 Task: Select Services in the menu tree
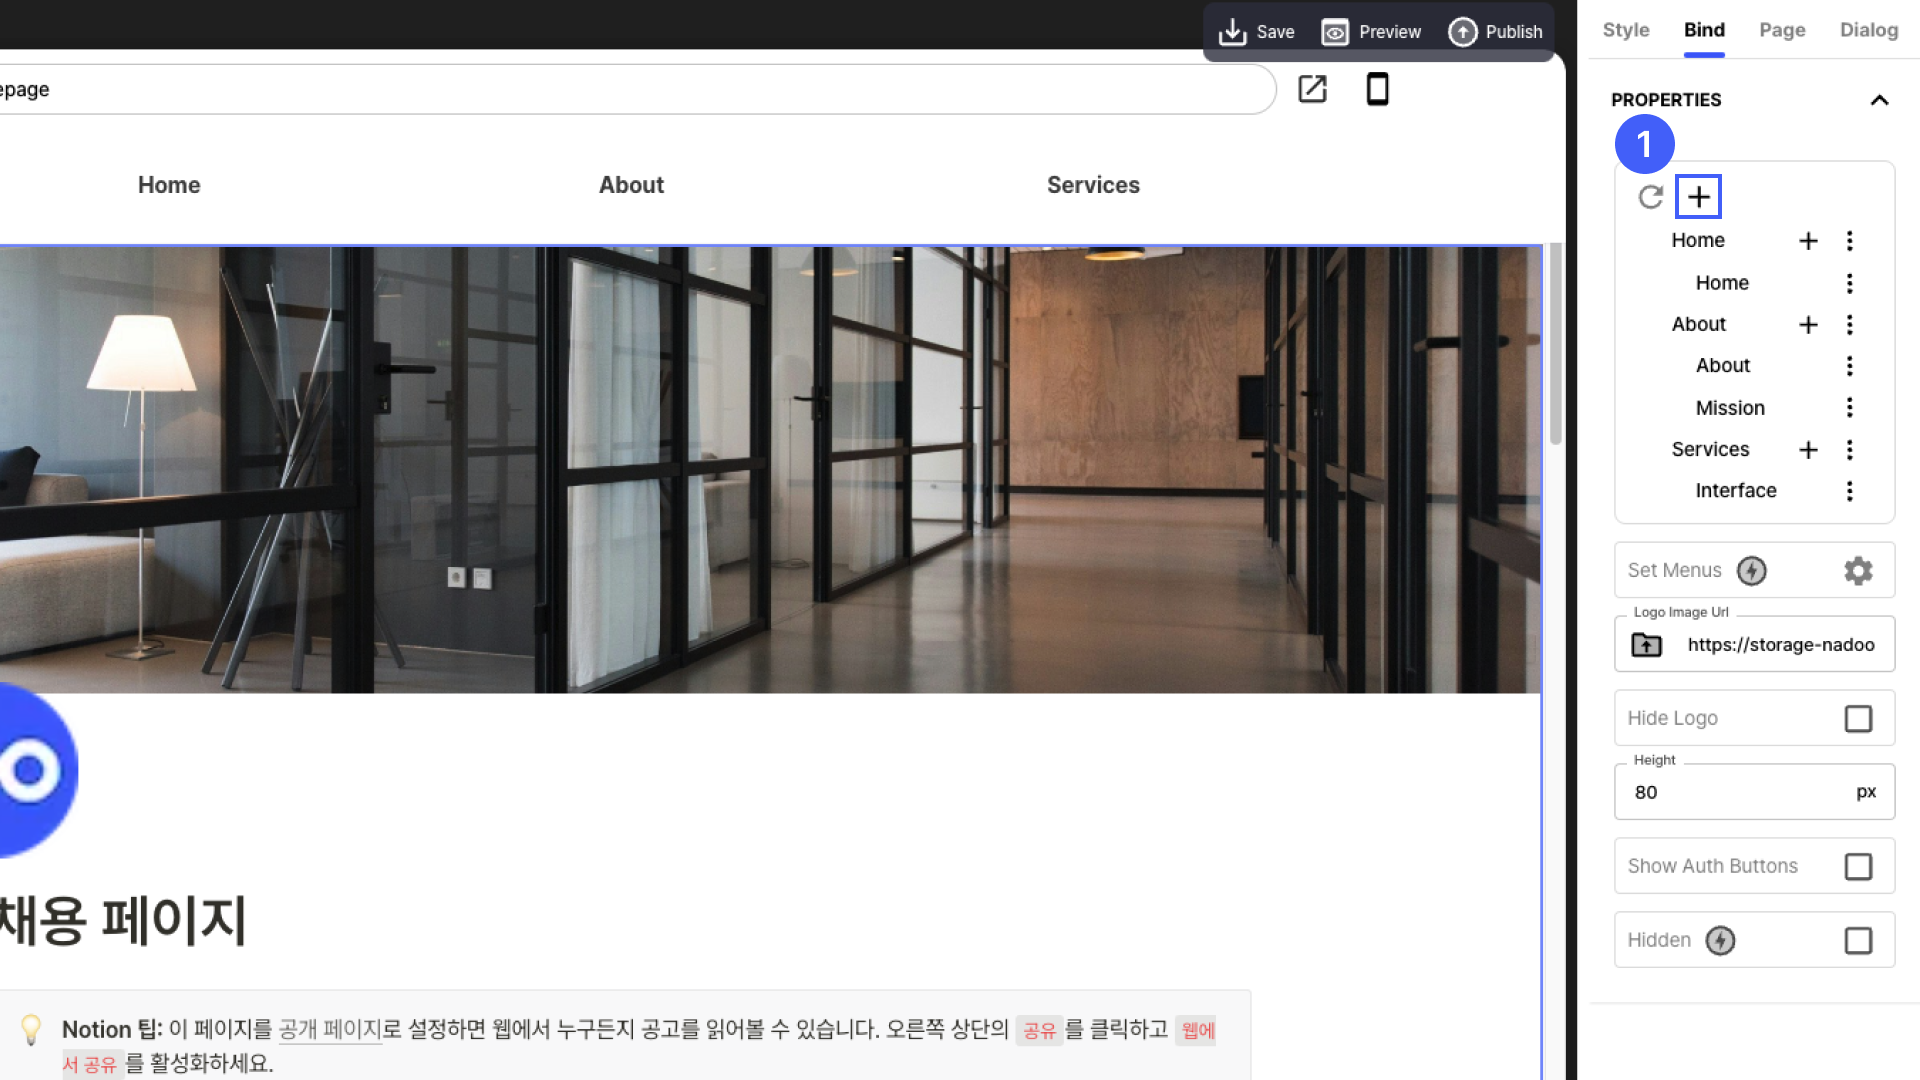pyautogui.click(x=1710, y=450)
